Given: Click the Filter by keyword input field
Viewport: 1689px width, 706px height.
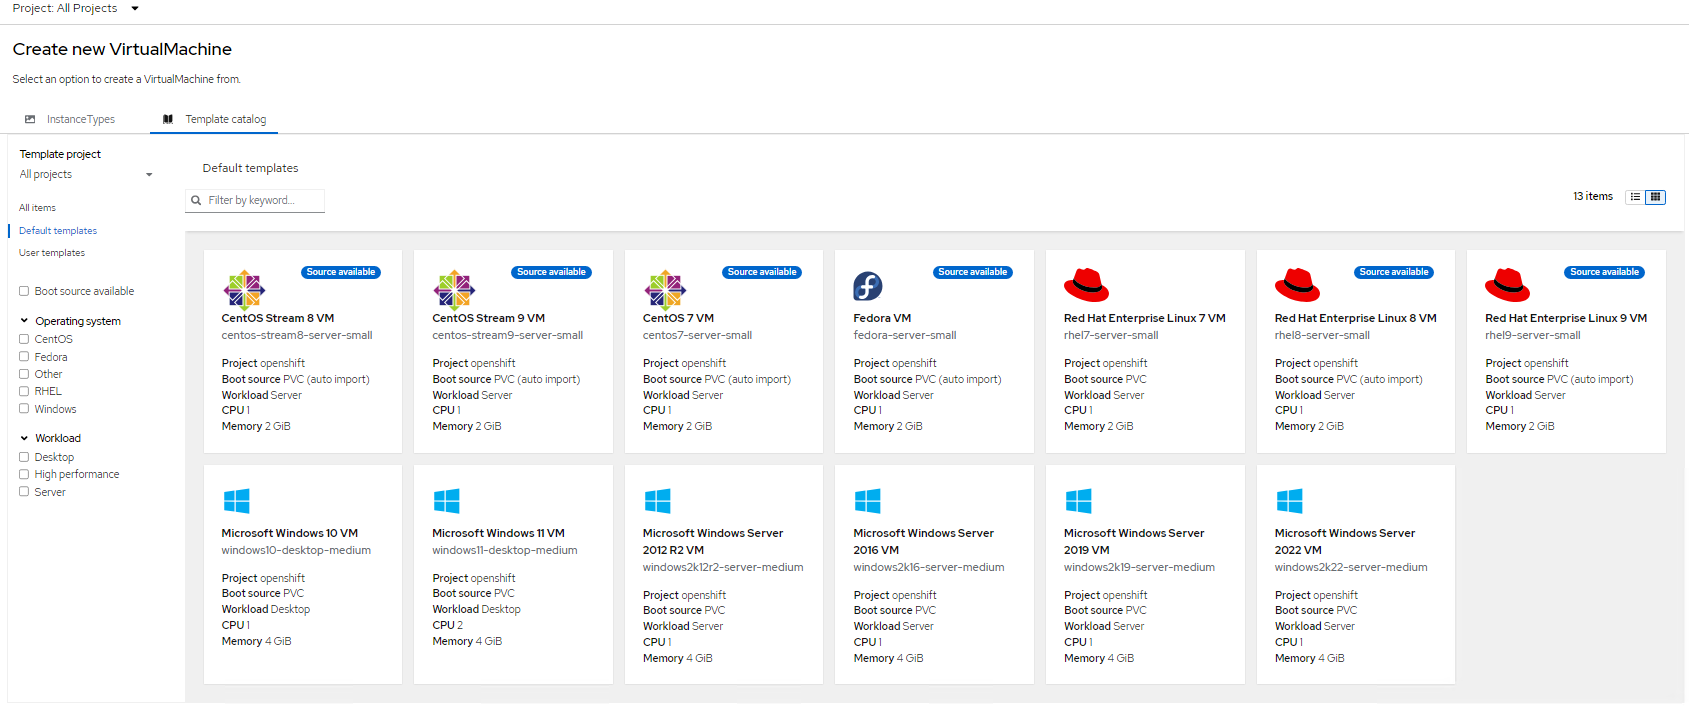Looking at the screenshot, I should (263, 201).
